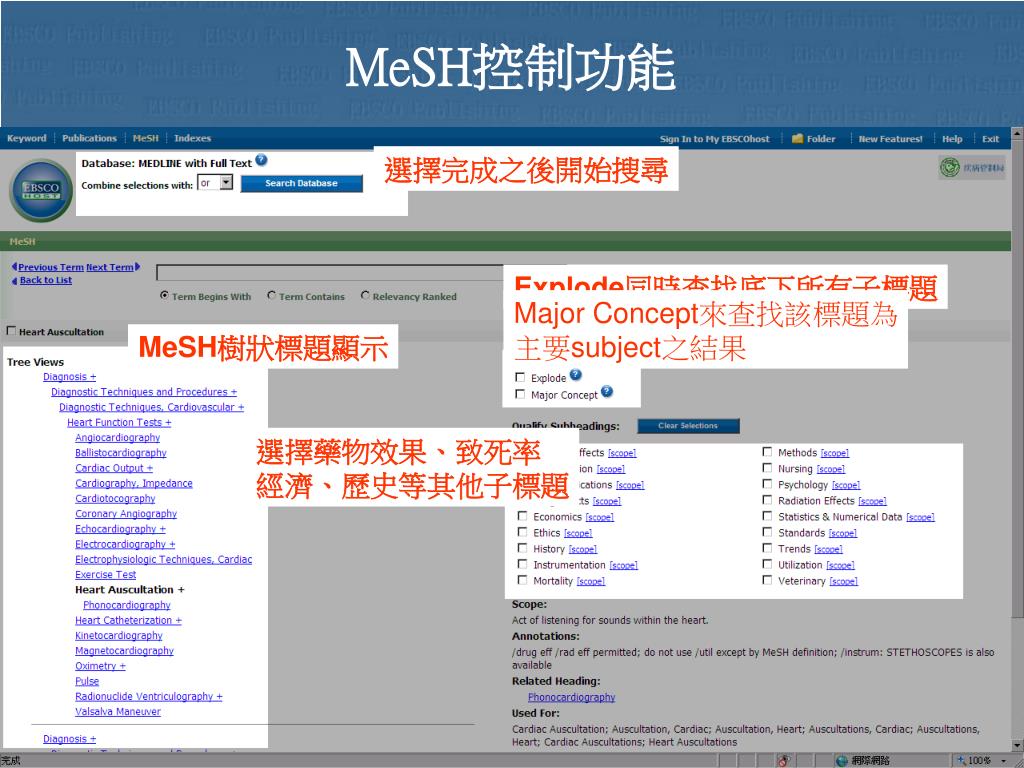Check the Economics subheading

[x=522, y=516]
